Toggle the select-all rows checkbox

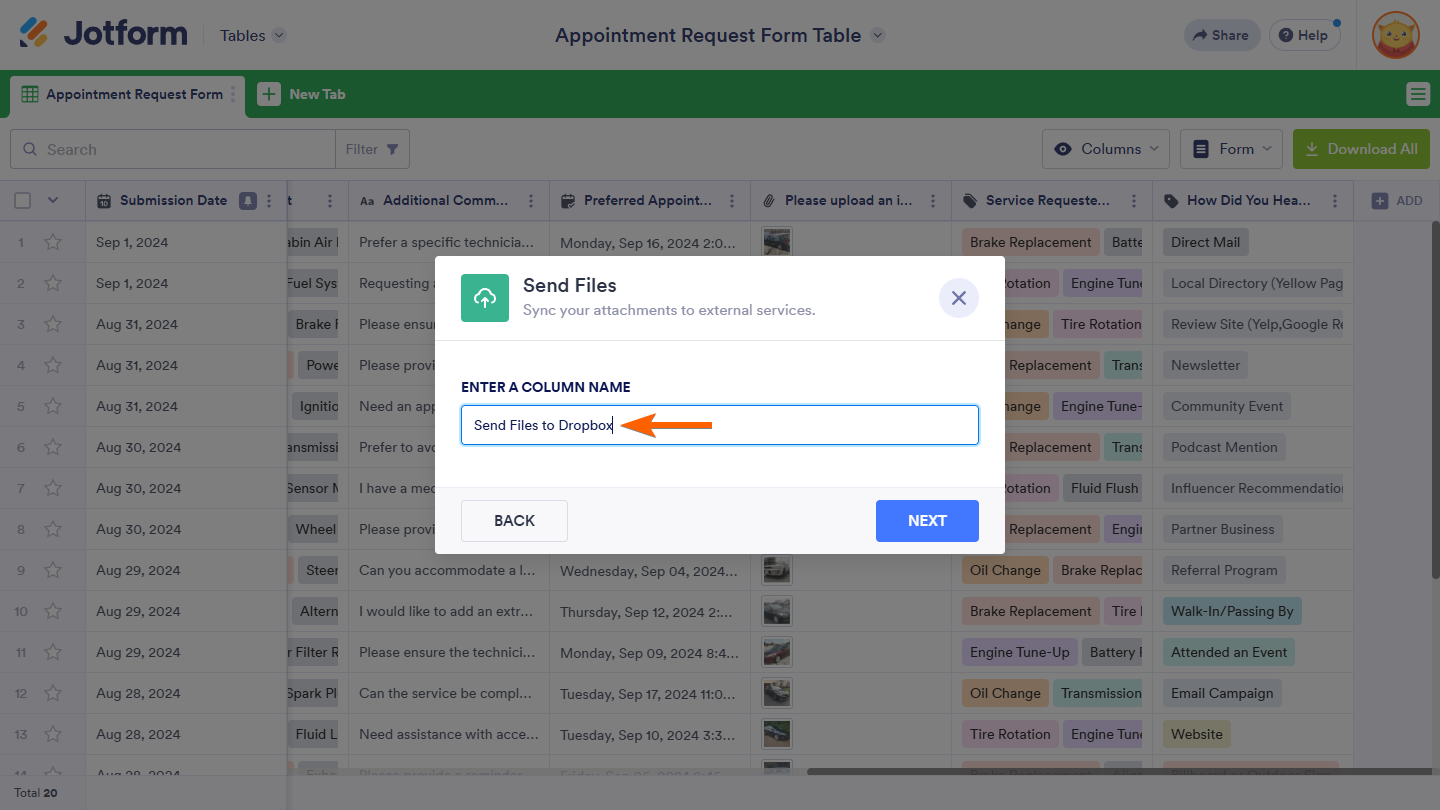(x=23, y=200)
